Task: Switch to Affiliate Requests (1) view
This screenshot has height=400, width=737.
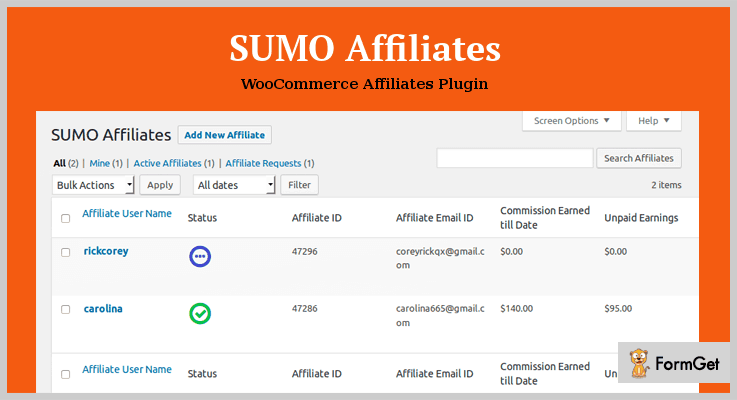Action: [270, 164]
